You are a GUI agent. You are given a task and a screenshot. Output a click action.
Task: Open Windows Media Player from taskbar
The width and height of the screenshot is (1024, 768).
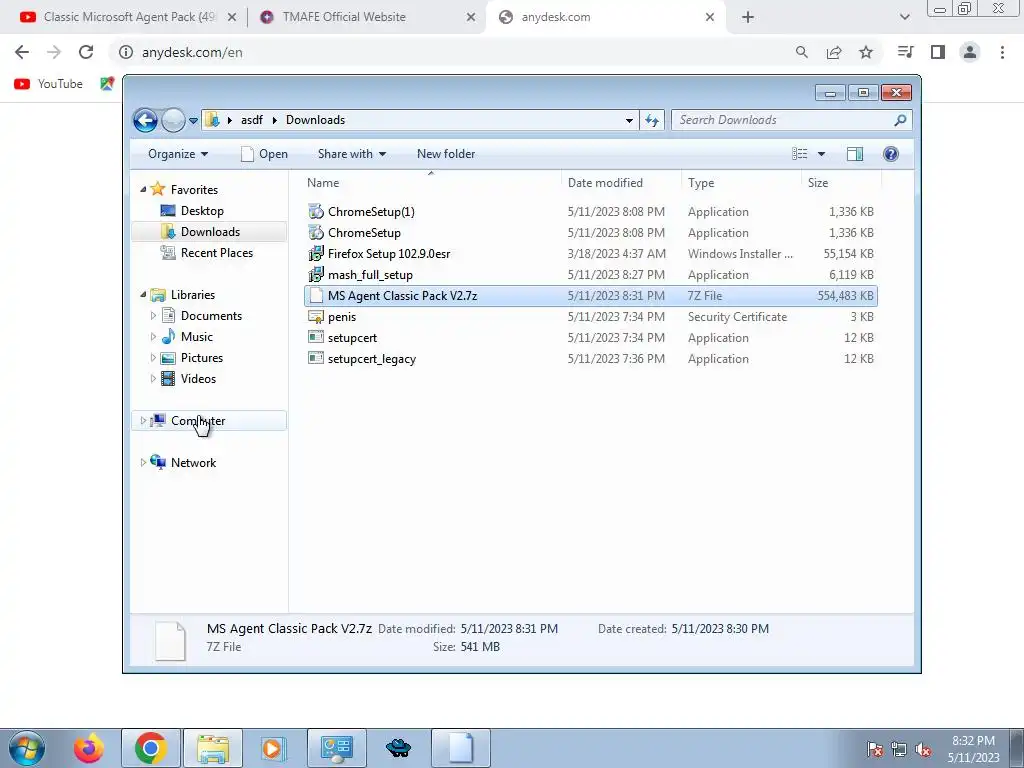click(274, 748)
